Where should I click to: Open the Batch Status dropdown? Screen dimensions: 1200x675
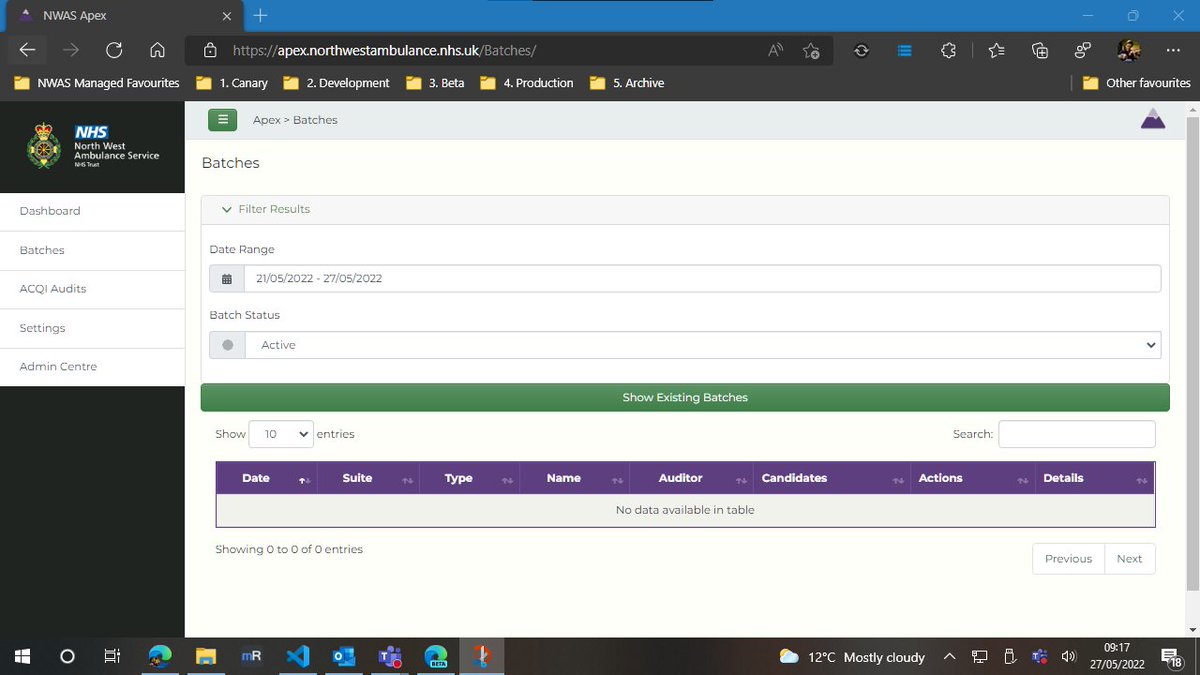703,345
